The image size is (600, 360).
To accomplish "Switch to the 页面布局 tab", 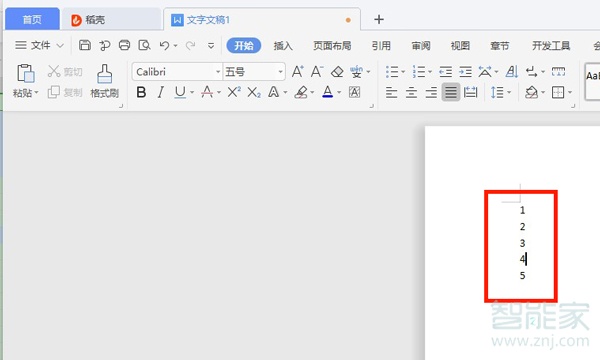I will click(x=332, y=46).
